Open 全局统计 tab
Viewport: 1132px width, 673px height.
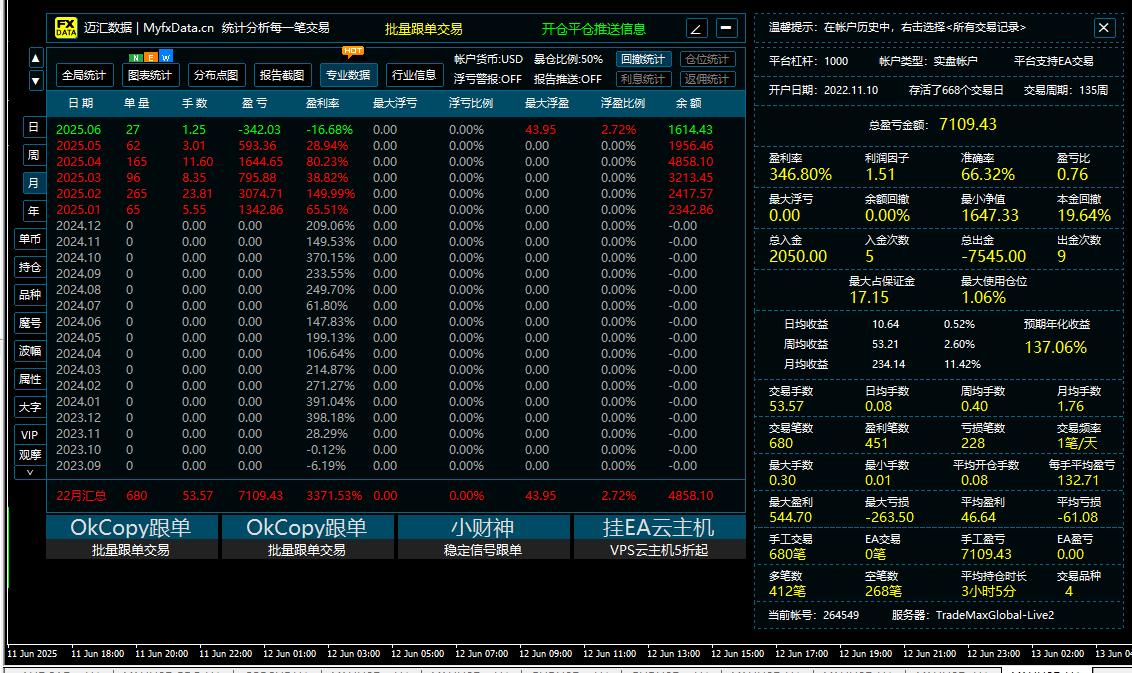84,75
